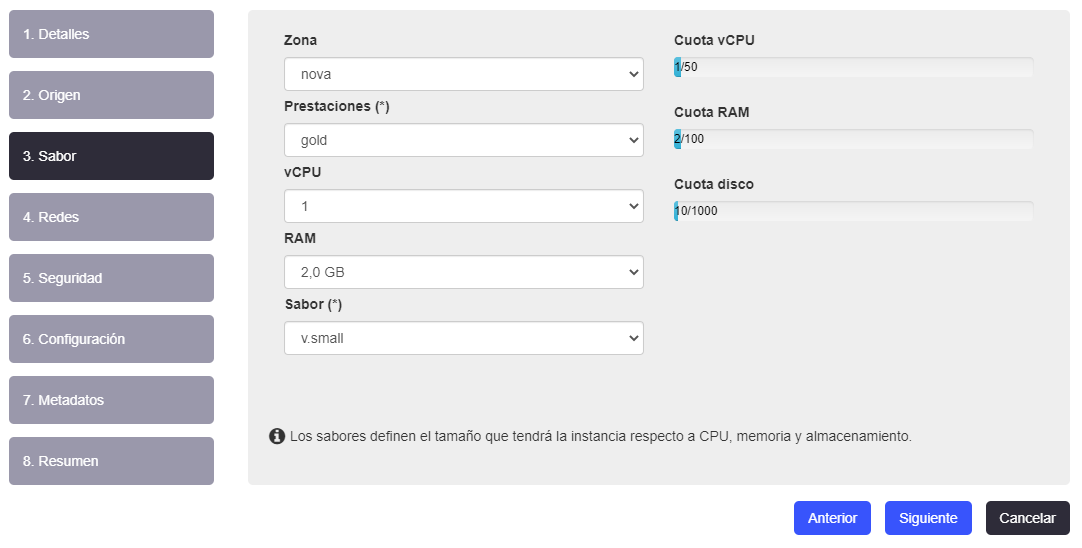The image size is (1082, 548).
Task: Go to the 7. Metadatos step
Action: [x=111, y=400]
